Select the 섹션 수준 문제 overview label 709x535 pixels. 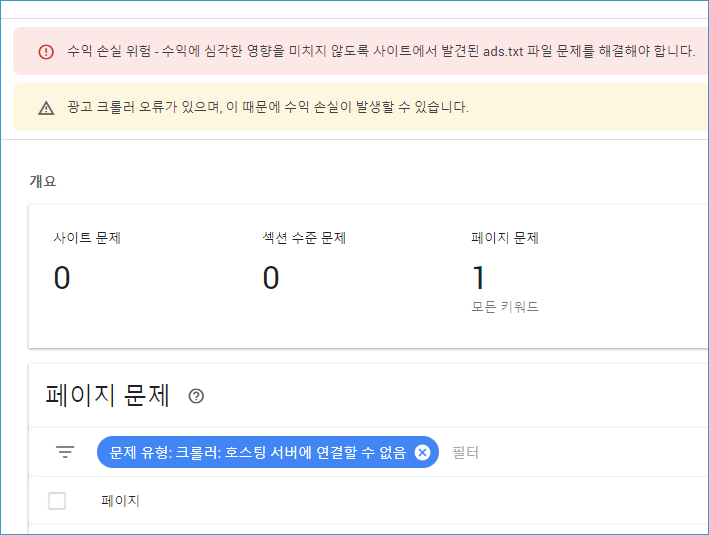[x=304, y=237]
